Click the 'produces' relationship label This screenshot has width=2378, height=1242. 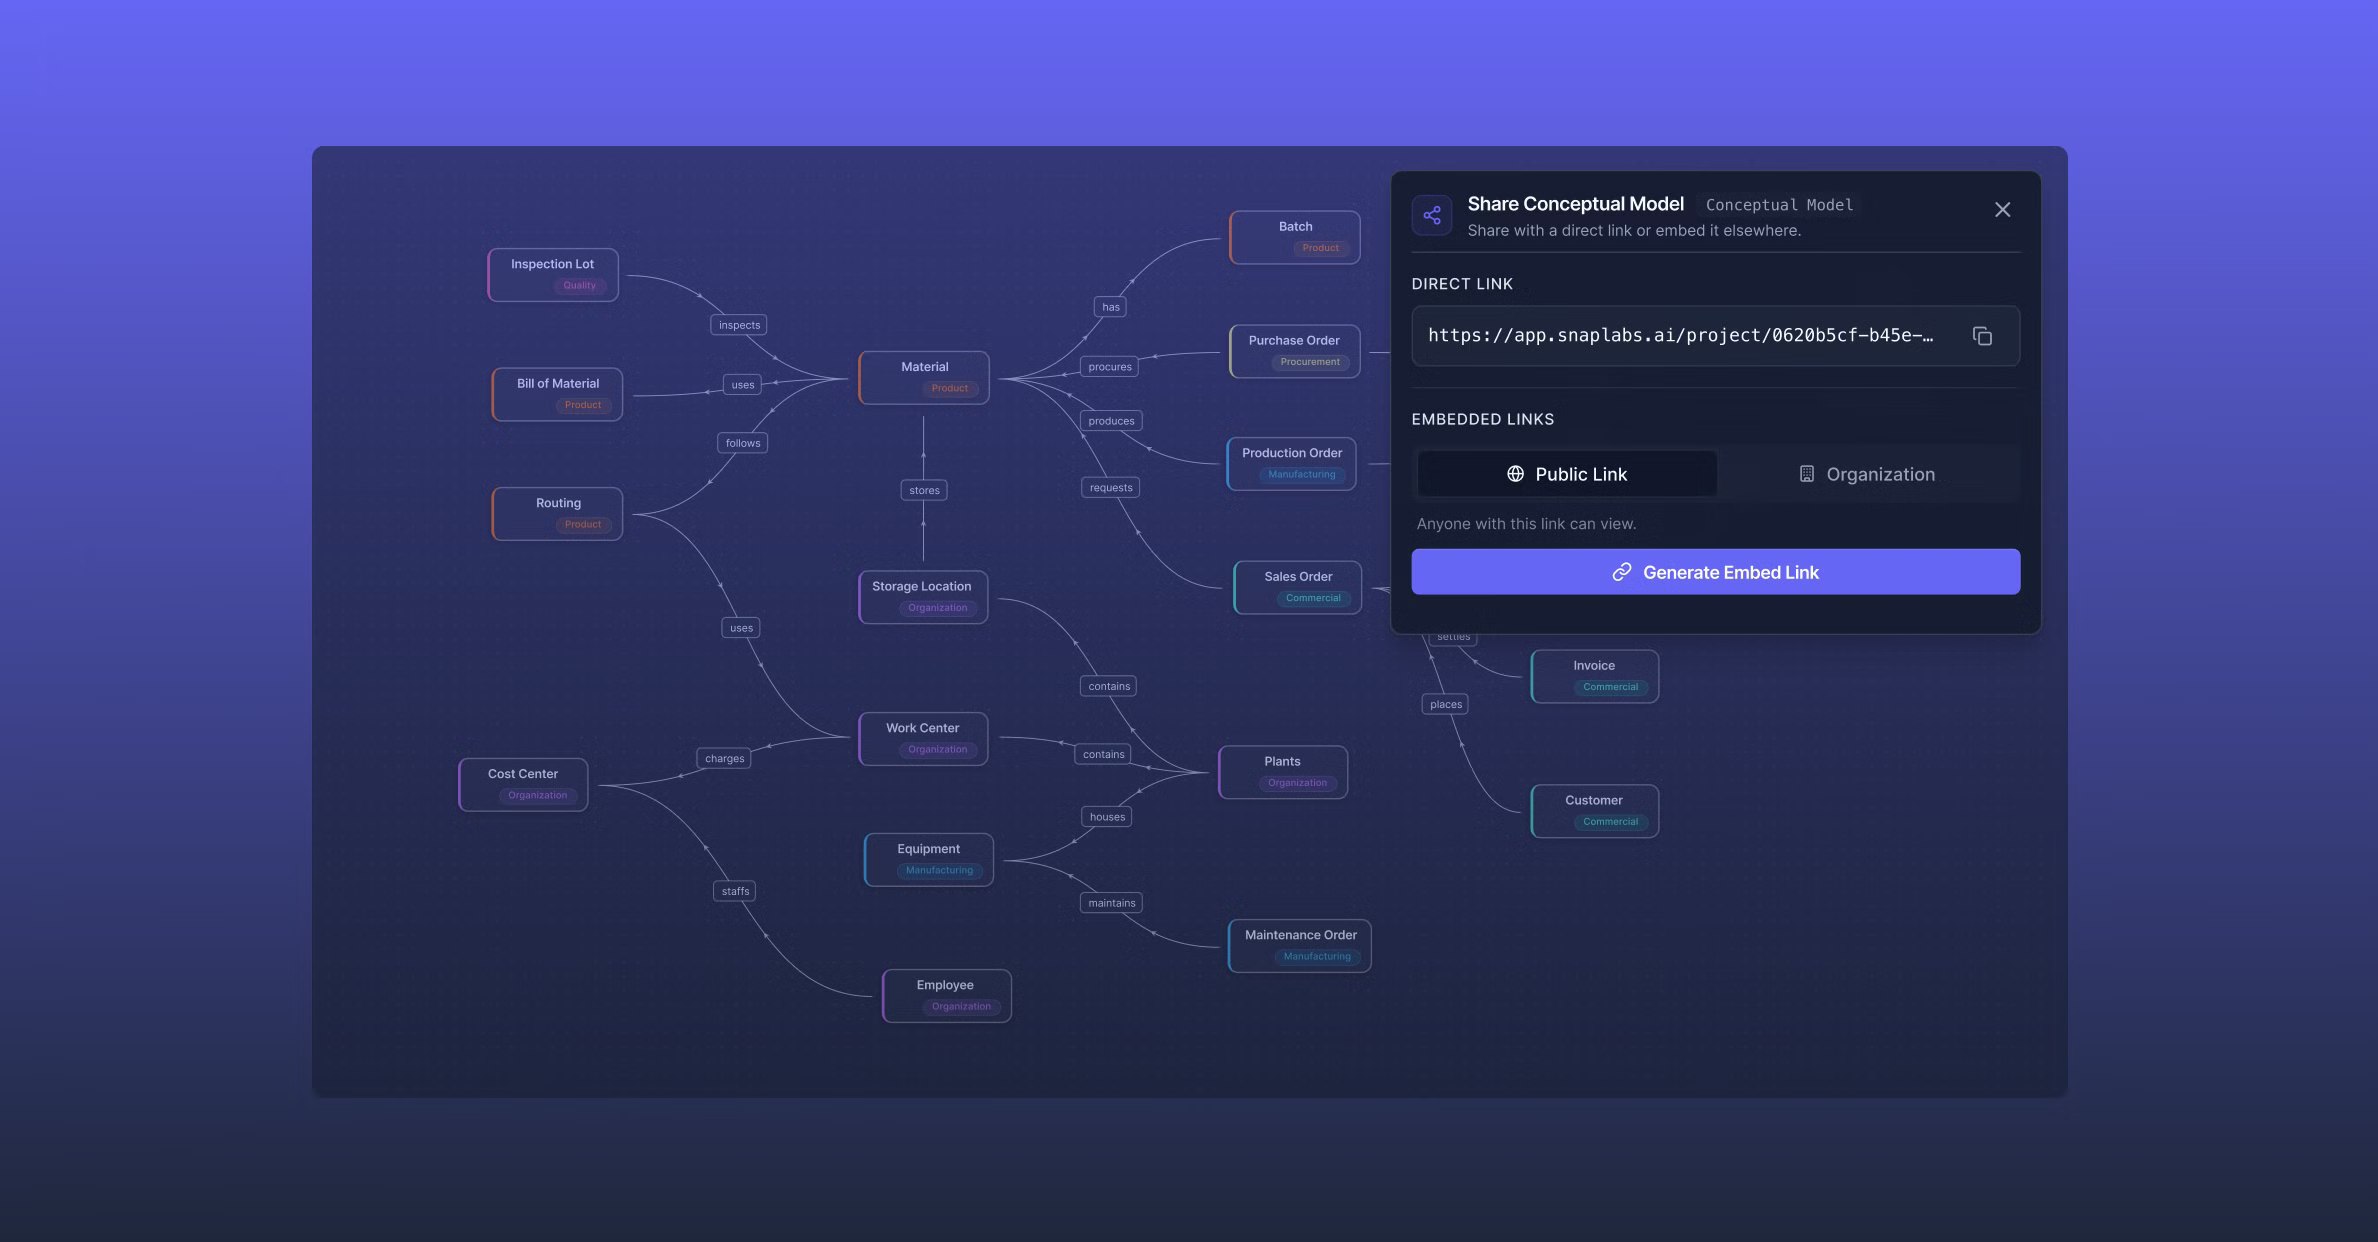pyautogui.click(x=1111, y=421)
